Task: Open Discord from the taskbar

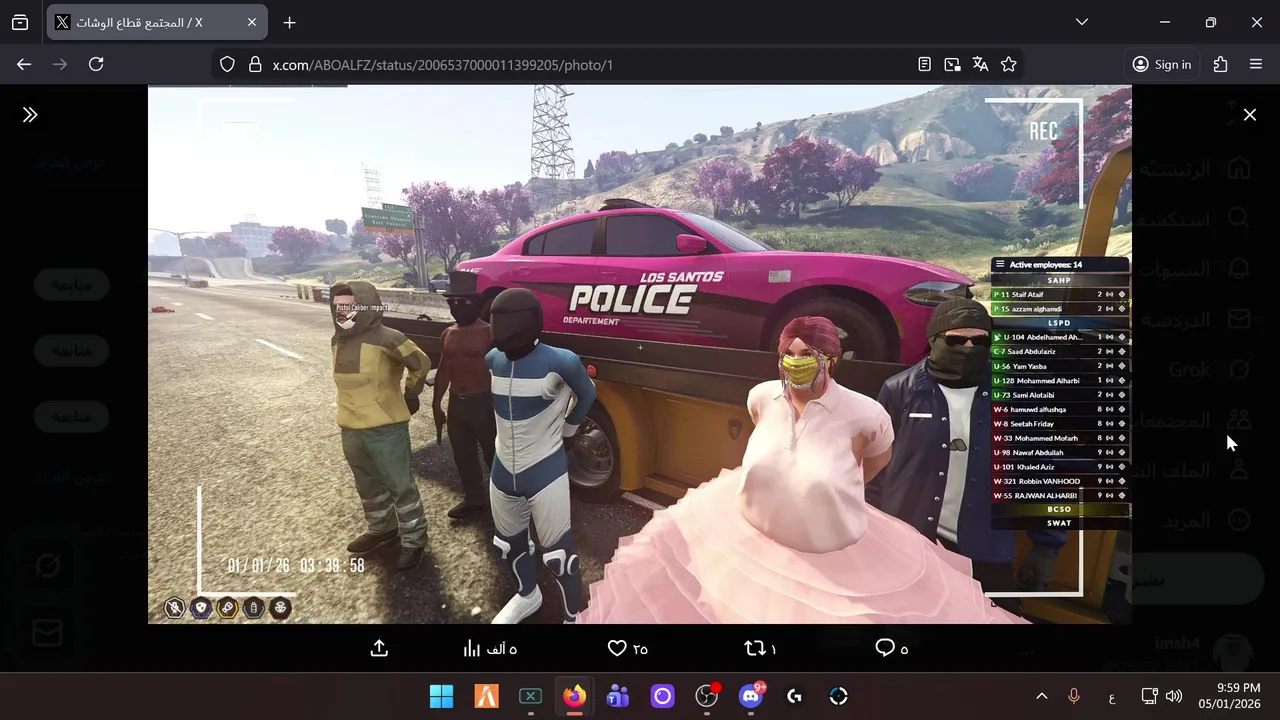Action: point(750,696)
